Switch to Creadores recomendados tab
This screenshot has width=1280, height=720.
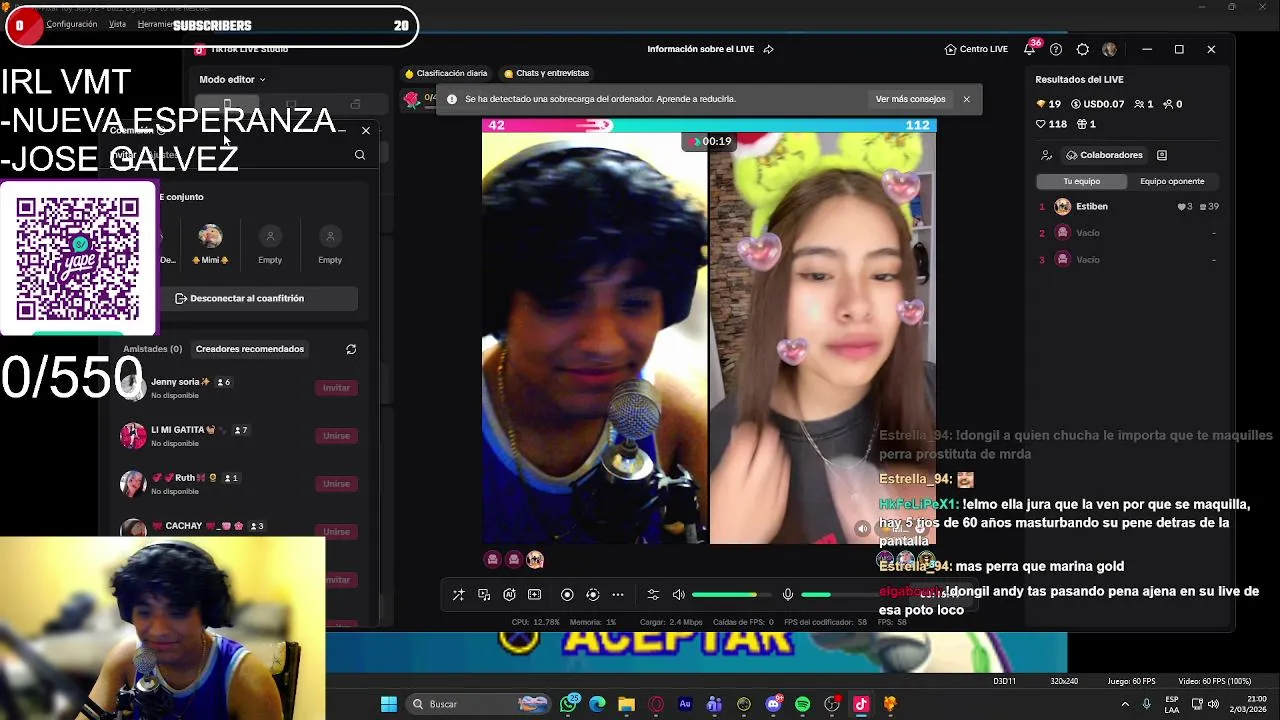click(x=250, y=349)
